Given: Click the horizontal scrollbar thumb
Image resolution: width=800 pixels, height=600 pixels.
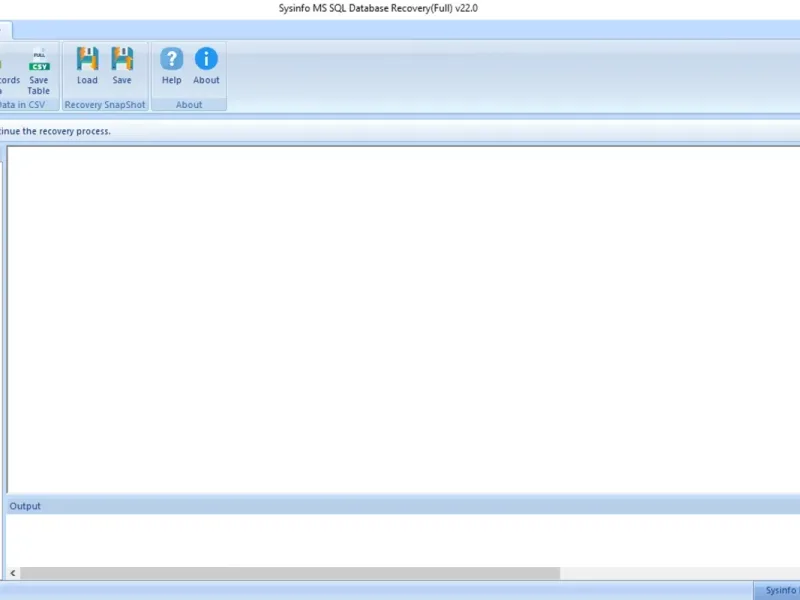Looking at the screenshot, I should (290, 573).
